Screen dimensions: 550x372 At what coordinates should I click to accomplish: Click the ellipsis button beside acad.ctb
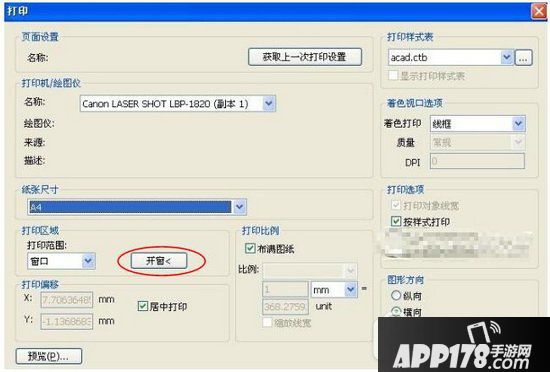point(523,58)
